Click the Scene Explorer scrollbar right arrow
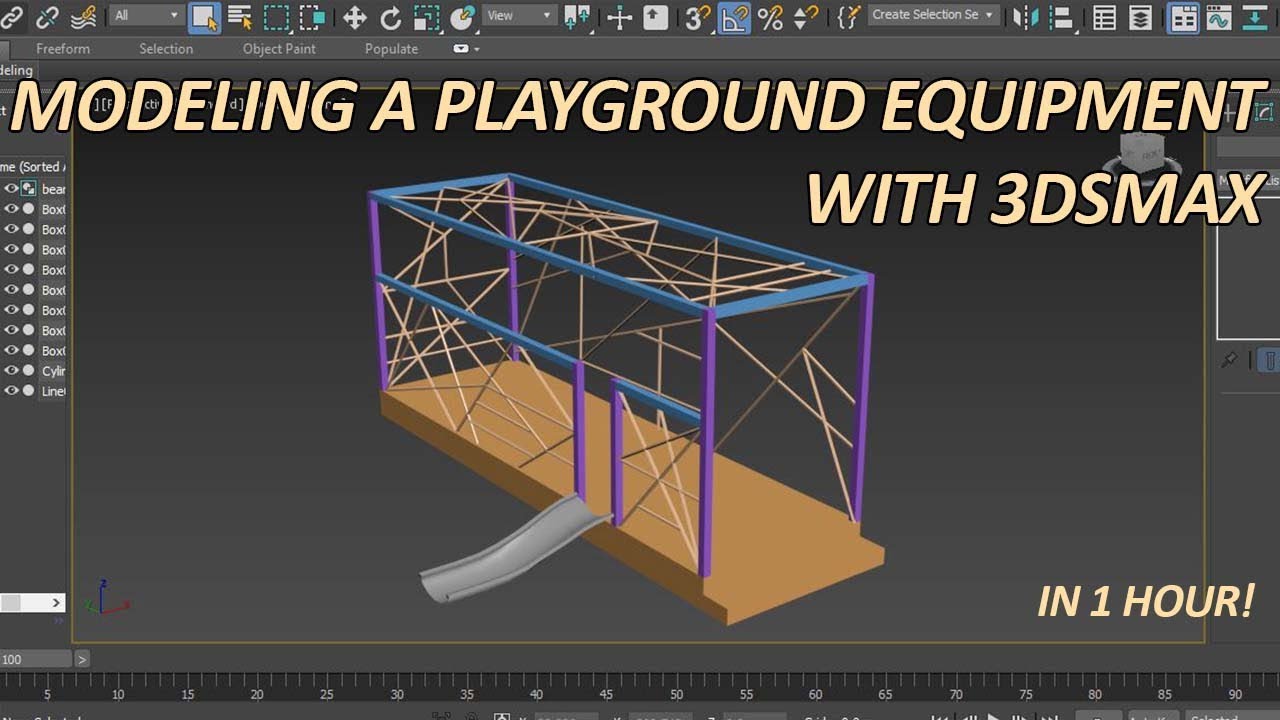Image resolution: width=1280 pixels, height=720 pixels. pos(58,603)
